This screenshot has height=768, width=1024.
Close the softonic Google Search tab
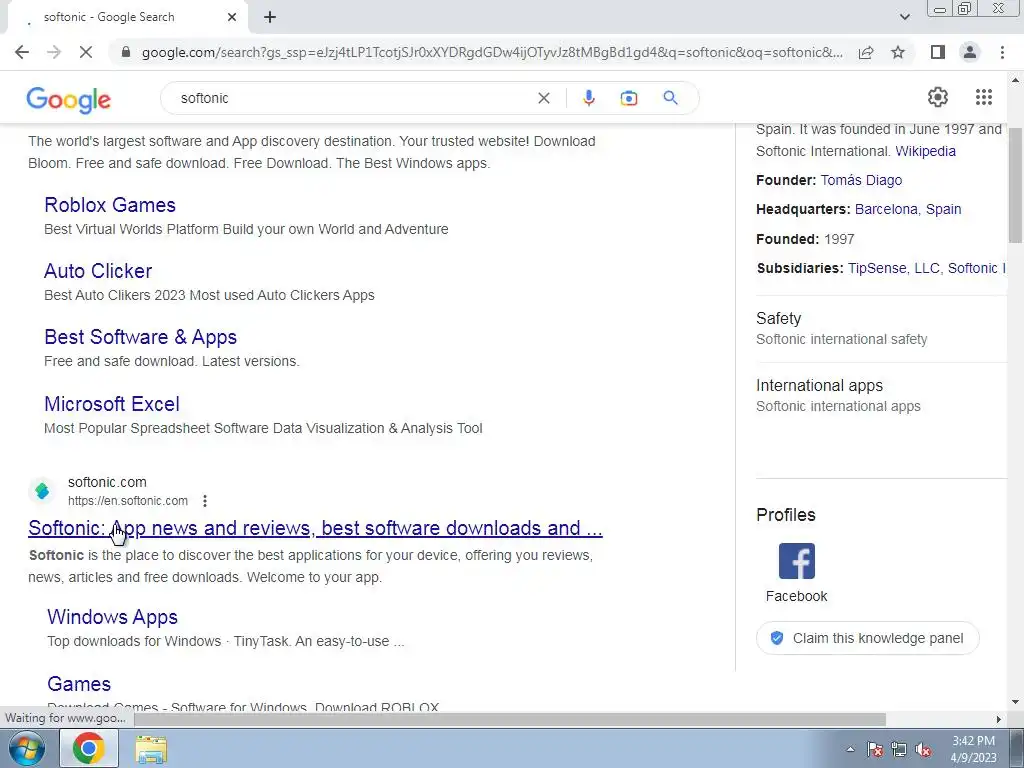coord(232,18)
